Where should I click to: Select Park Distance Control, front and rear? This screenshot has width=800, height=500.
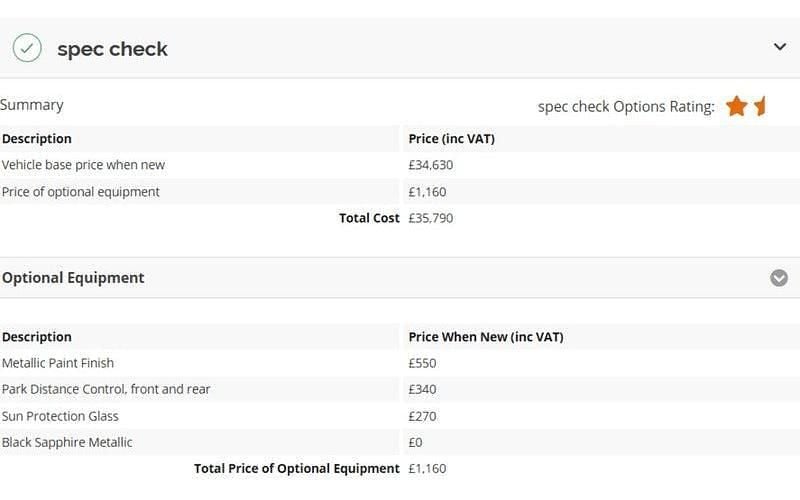tap(106, 389)
